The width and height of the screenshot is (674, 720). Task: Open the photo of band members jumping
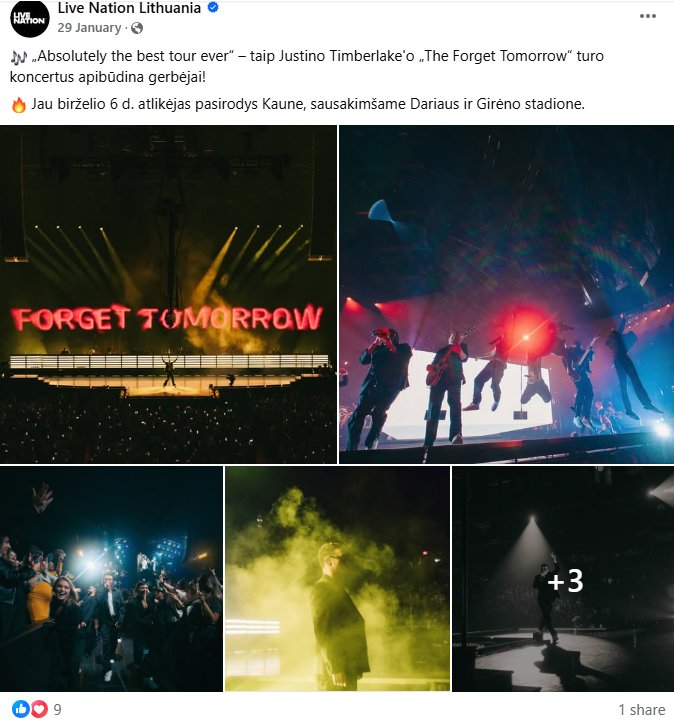pyautogui.click(x=506, y=294)
